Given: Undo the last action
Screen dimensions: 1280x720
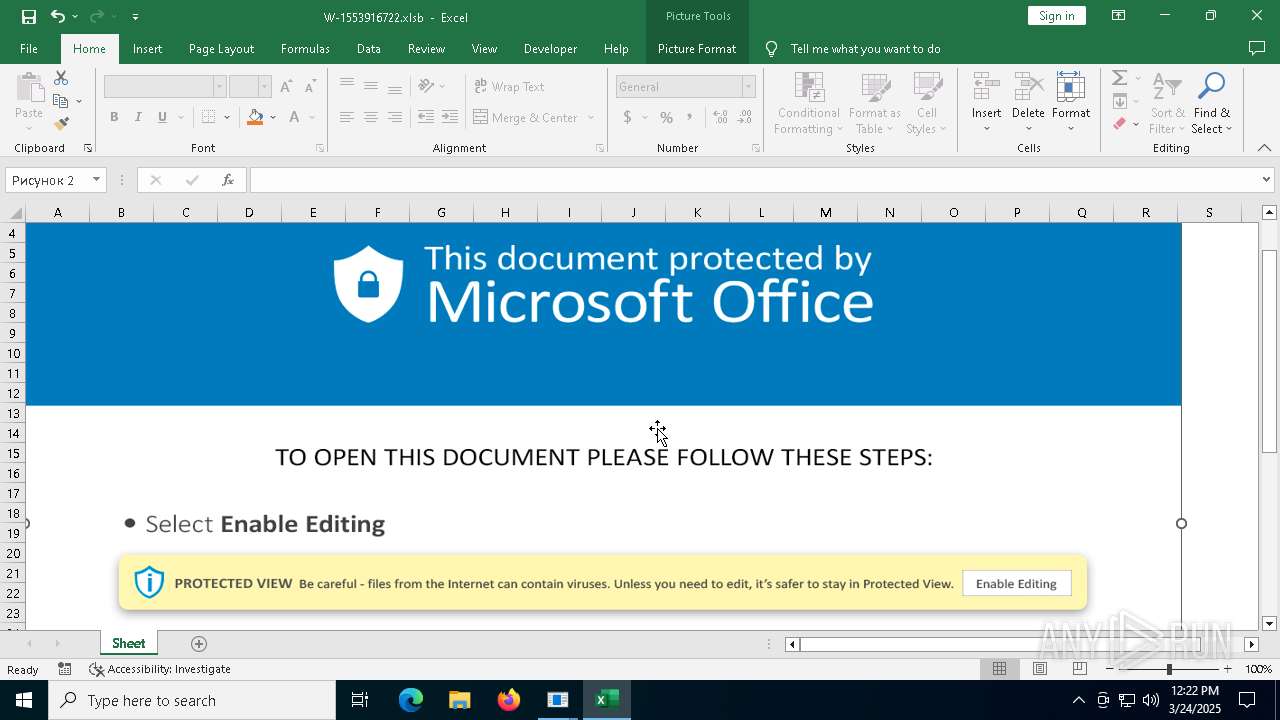Looking at the screenshot, I should (x=58, y=16).
